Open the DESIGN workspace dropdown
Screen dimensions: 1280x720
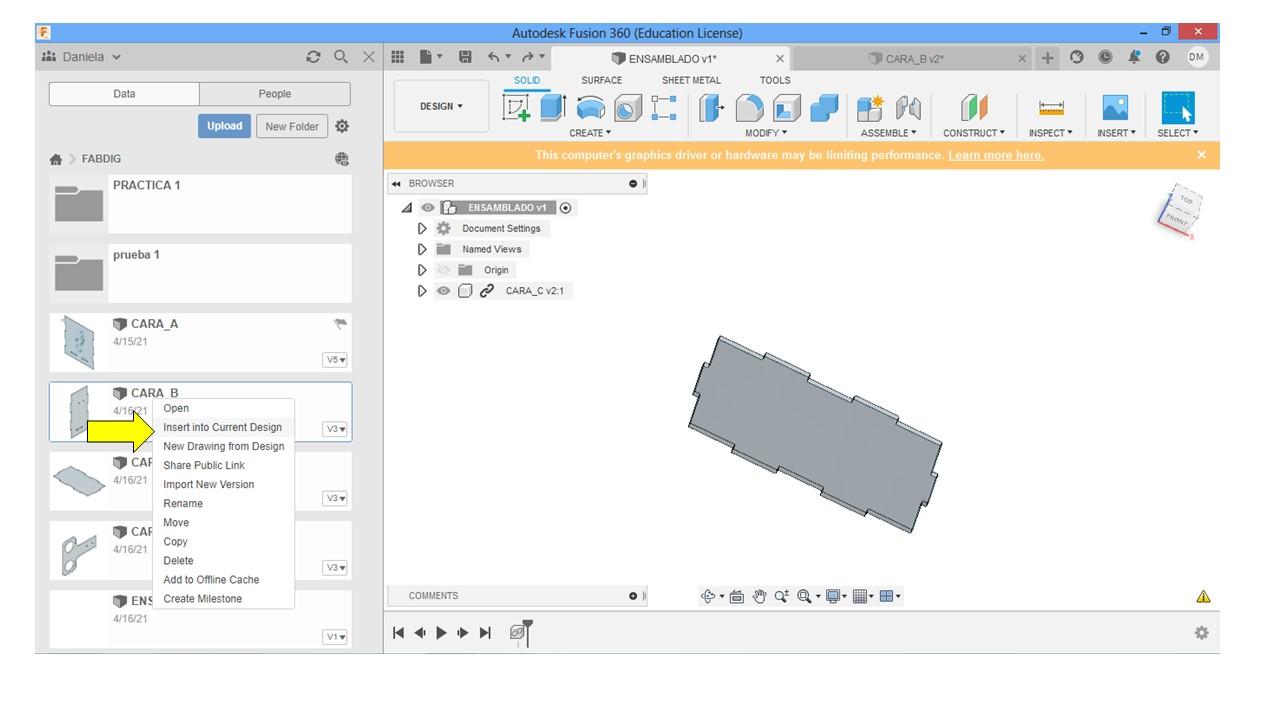(441, 106)
